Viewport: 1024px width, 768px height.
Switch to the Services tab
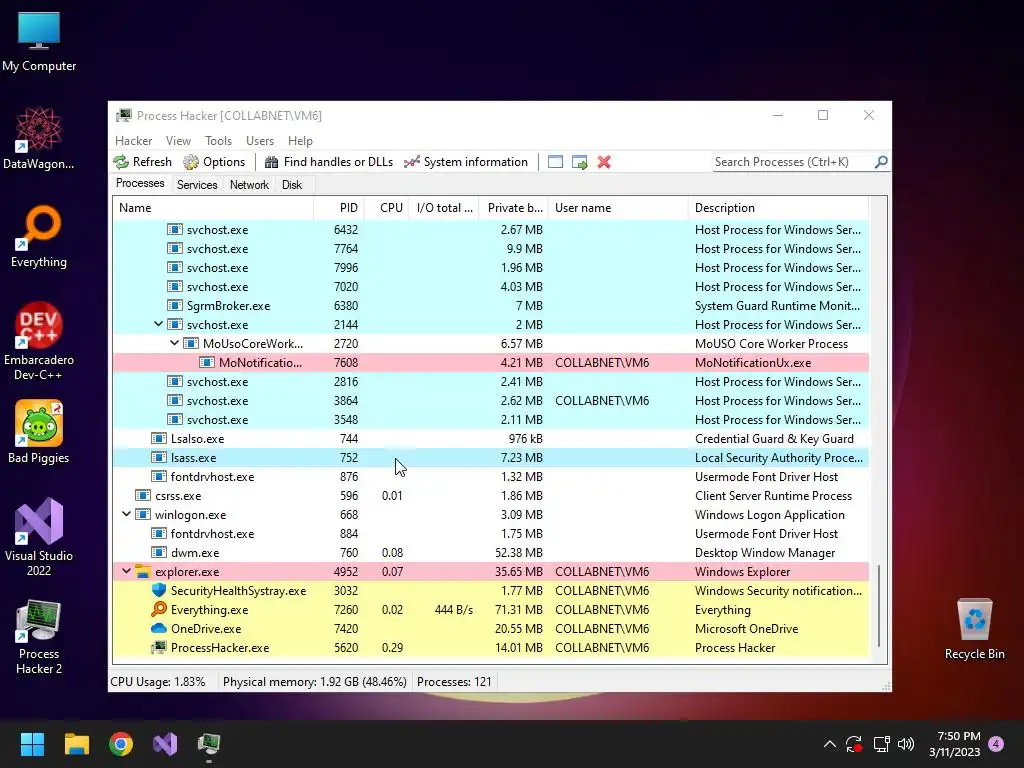(x=197, y=185)
